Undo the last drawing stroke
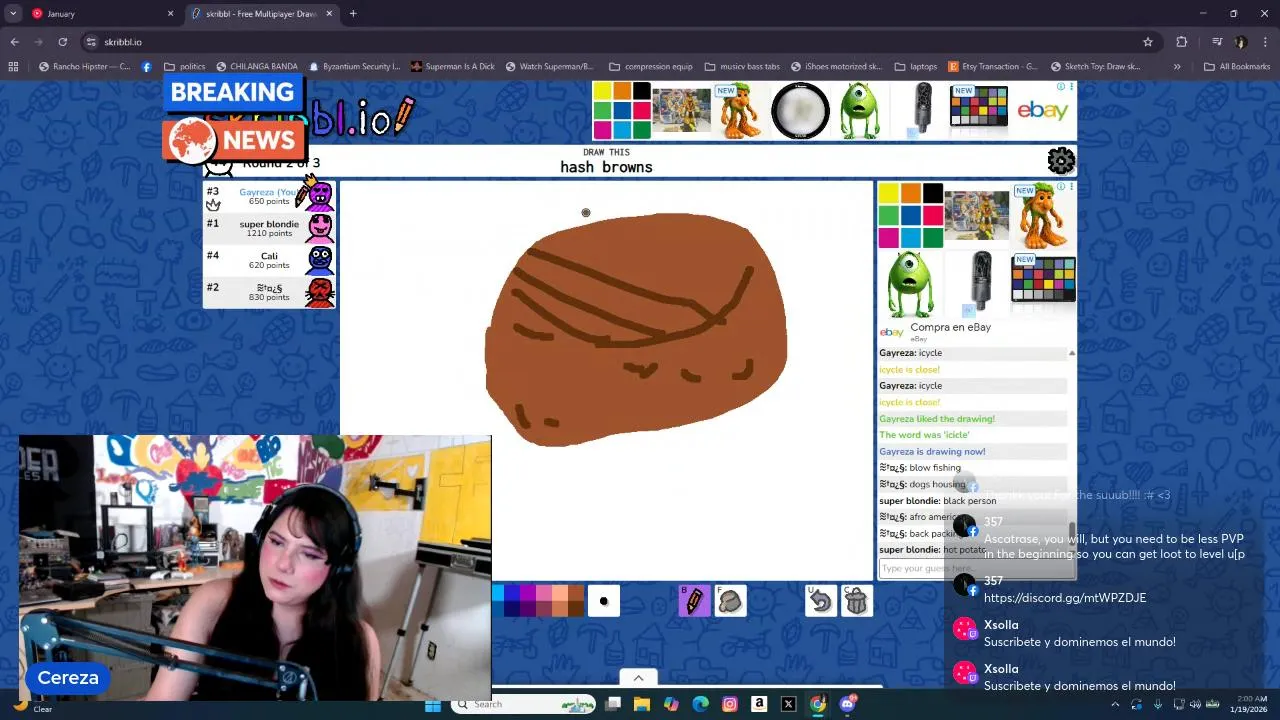Screen dimensions: 1280x720 [820, 600]
